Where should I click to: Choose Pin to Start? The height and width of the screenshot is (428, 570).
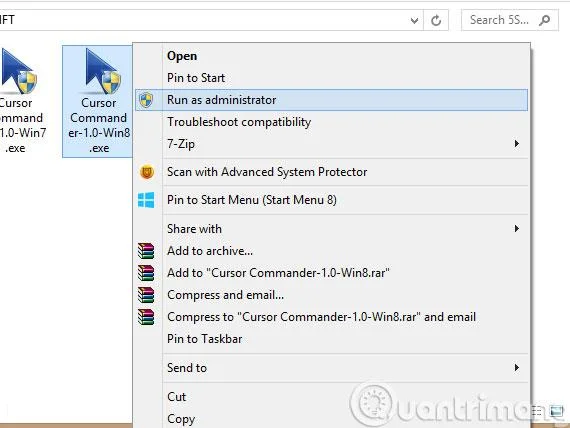[x=331, y=78]
